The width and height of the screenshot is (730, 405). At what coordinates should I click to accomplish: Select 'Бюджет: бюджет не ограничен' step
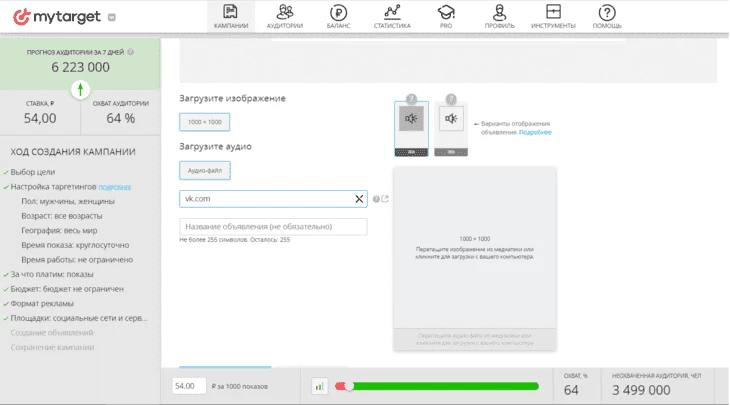67,289
